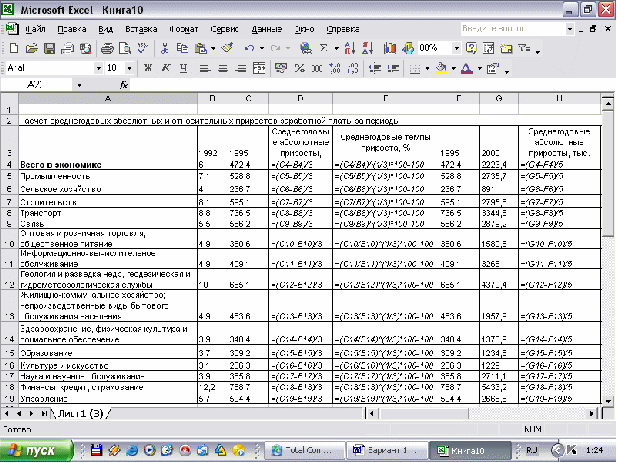Toggle bold formatting Ж

148,68
